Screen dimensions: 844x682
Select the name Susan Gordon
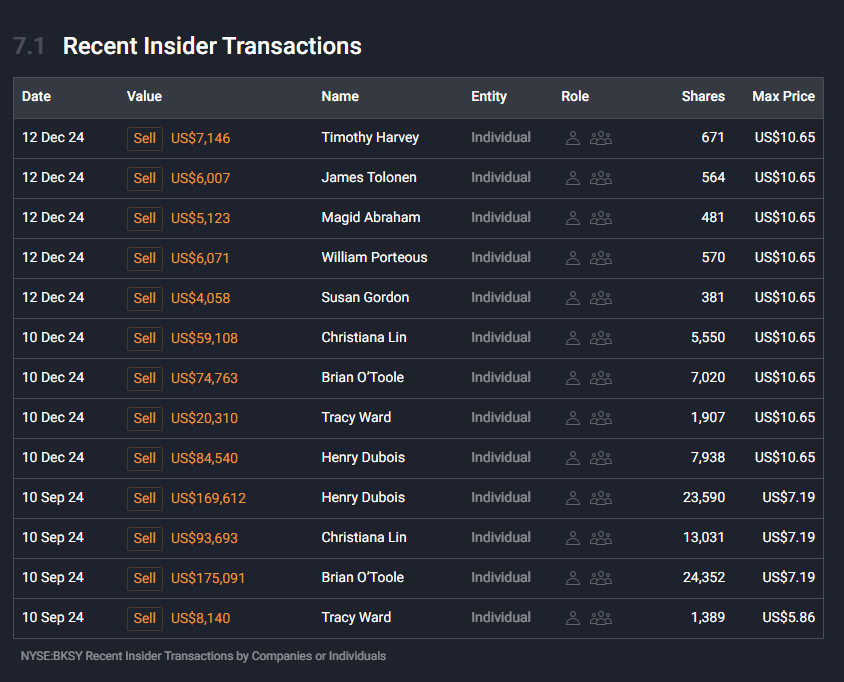tap(365, 298)
